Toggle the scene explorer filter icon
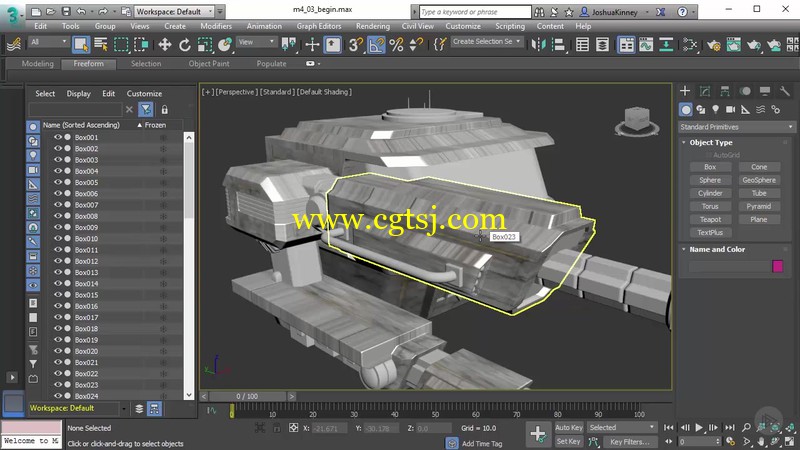 click(145, 109)
